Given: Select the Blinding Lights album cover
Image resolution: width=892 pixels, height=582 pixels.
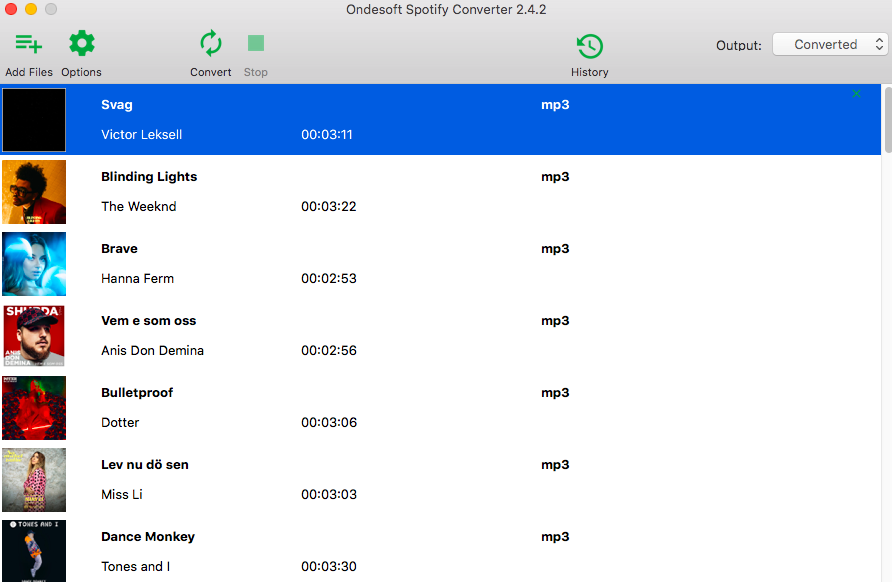Looking at the screenshot, I should (34, 192).
